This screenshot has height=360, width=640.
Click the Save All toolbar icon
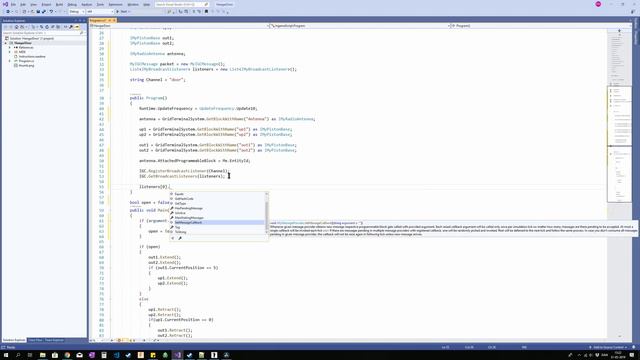click(44, 11)
